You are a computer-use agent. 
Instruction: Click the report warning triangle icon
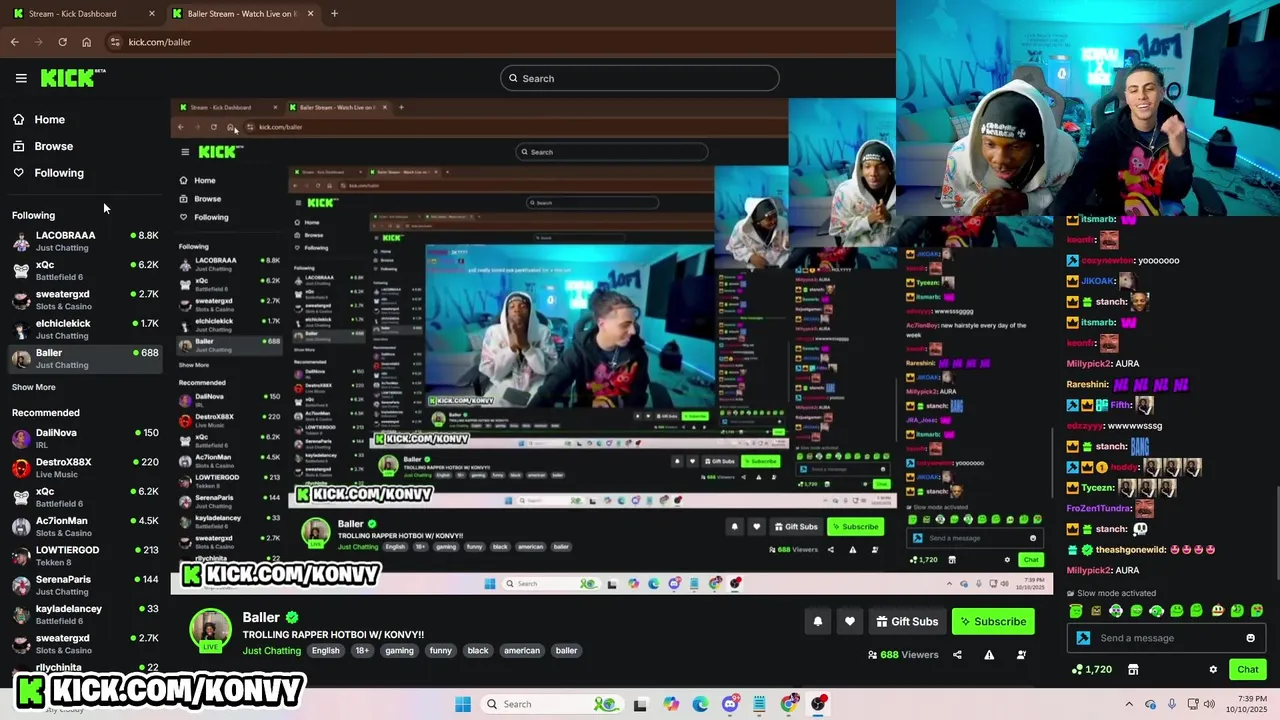pos(989,655)
